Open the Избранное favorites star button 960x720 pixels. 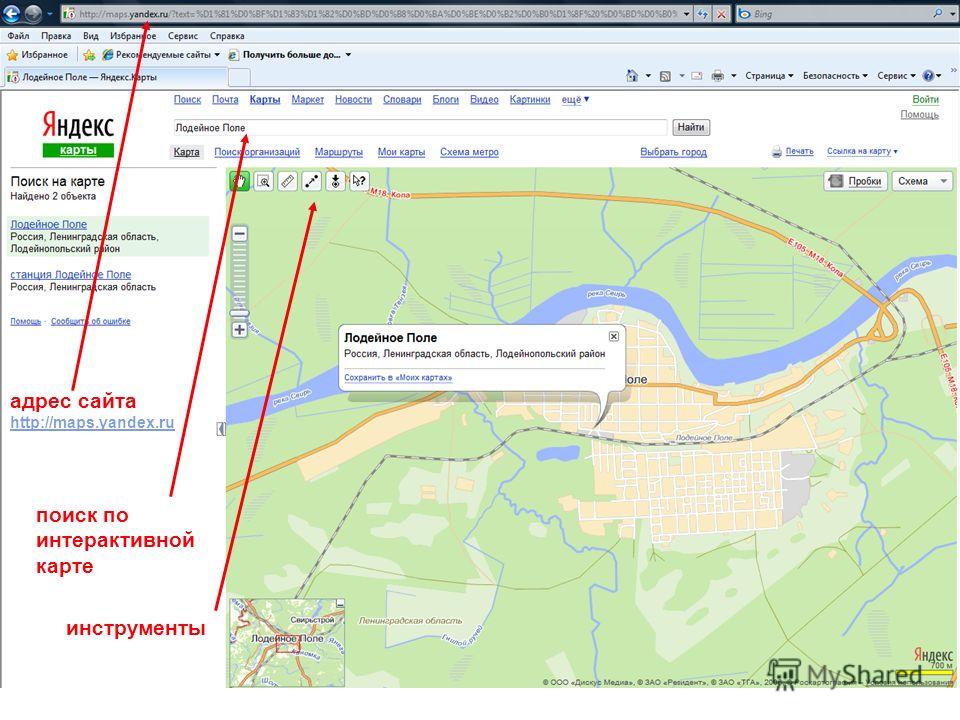click(x=37, y=55)
